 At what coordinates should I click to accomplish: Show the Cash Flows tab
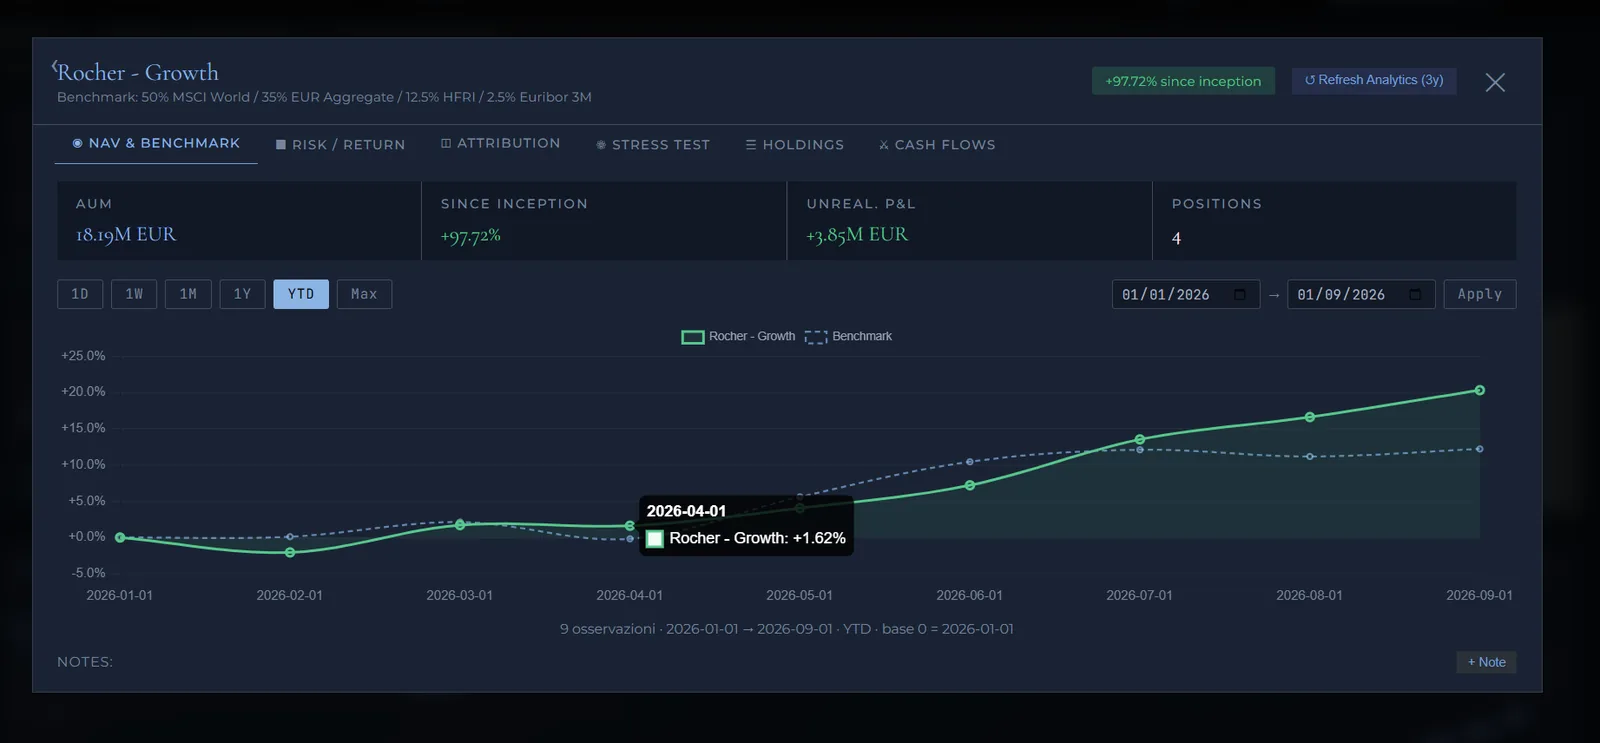click(937, 145)
